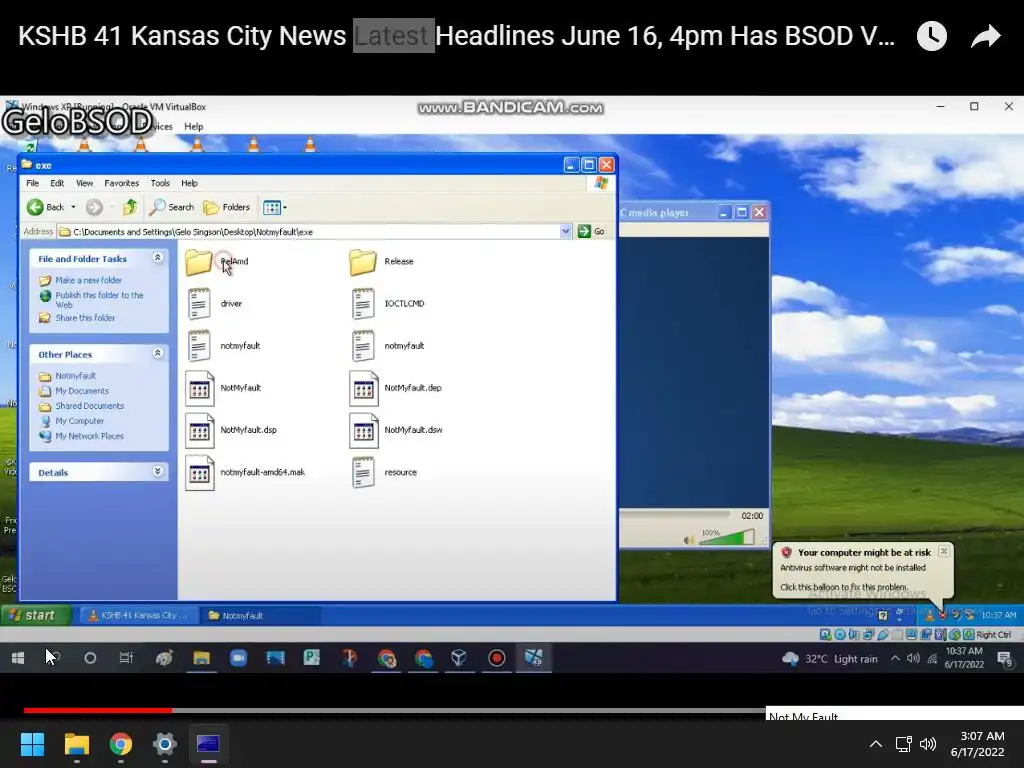
Task: Click Share this folder link
Action: coord(85,317)
